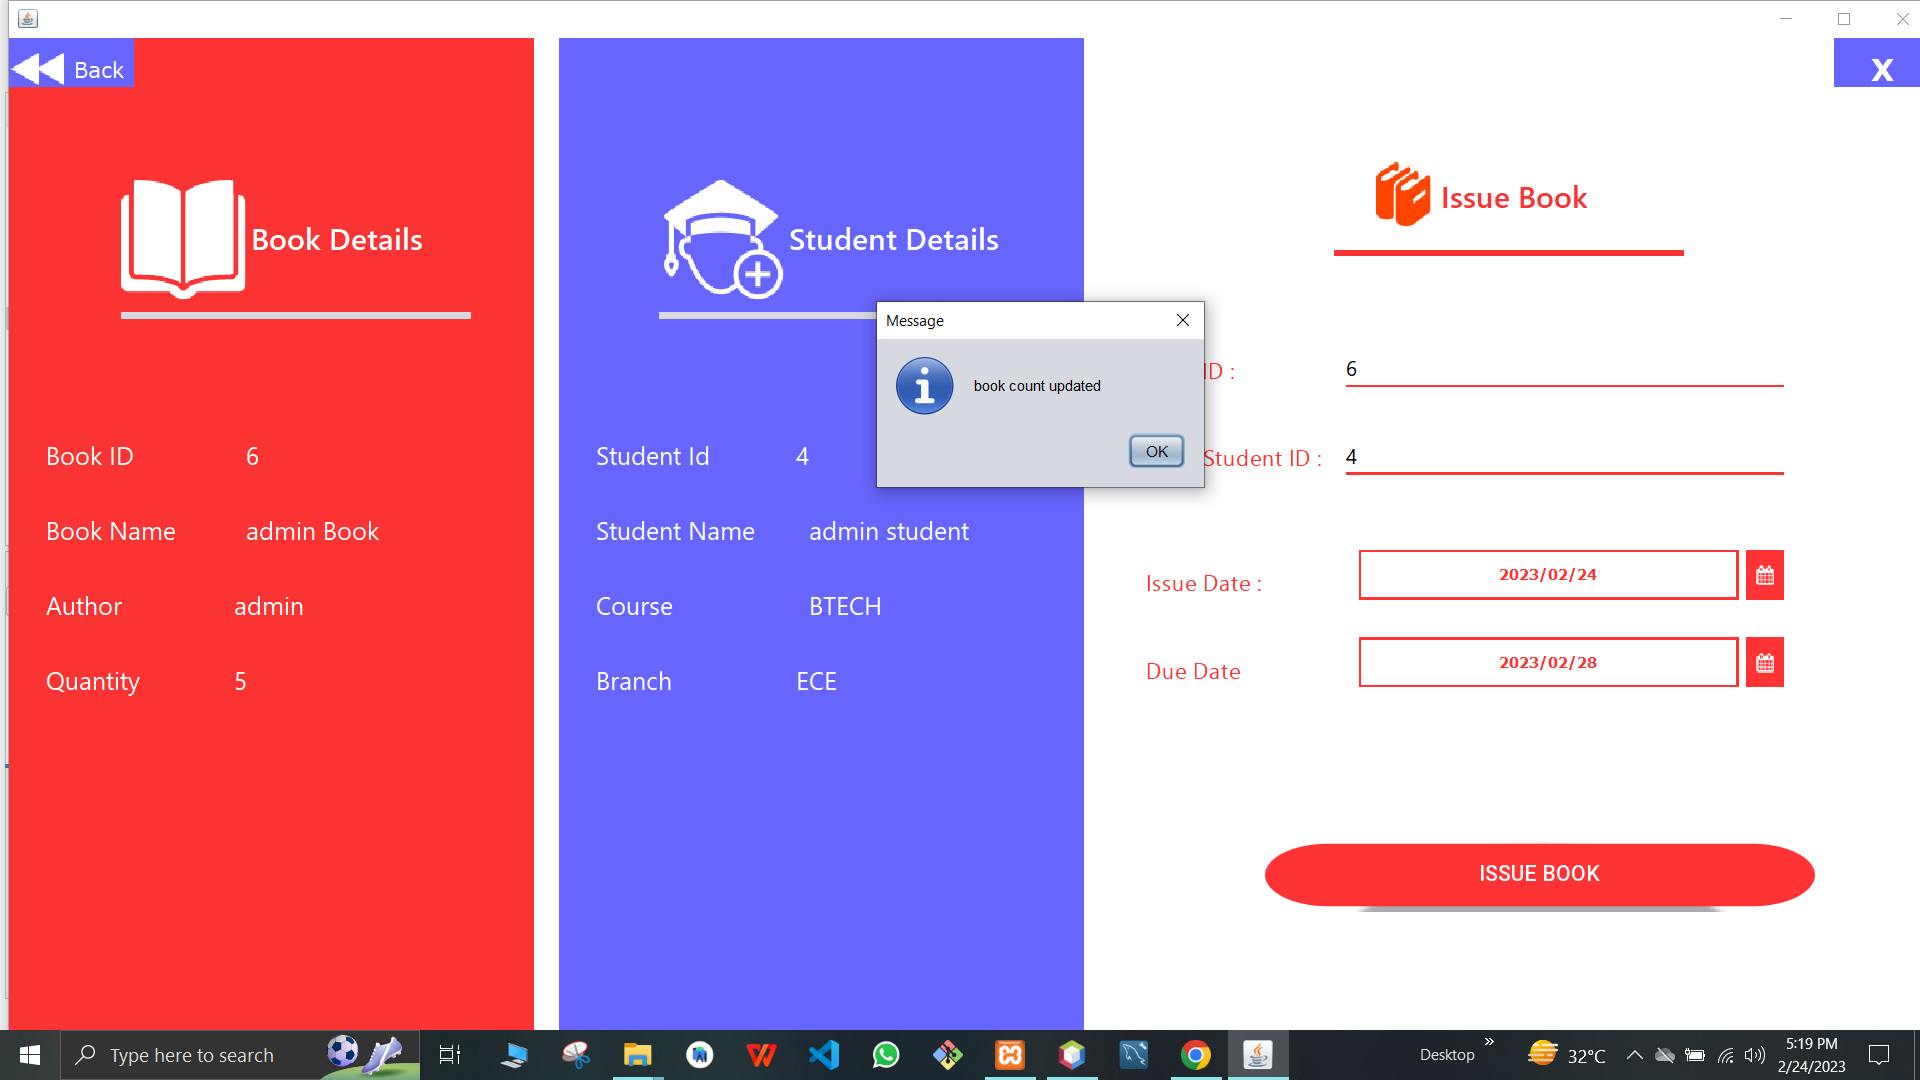Viewport: 1920px width, 1080px height.
Task: Open XAMPP from the taskbar
Action: point(1010,1055)
